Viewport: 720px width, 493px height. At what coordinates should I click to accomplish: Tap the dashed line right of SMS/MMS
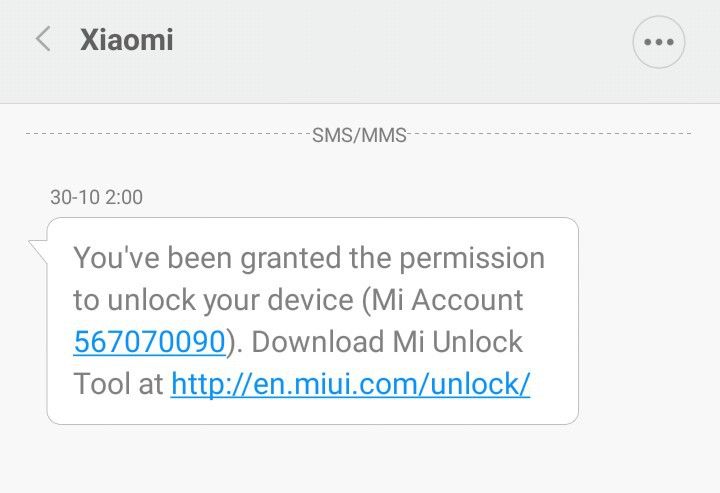click(550, 134)
